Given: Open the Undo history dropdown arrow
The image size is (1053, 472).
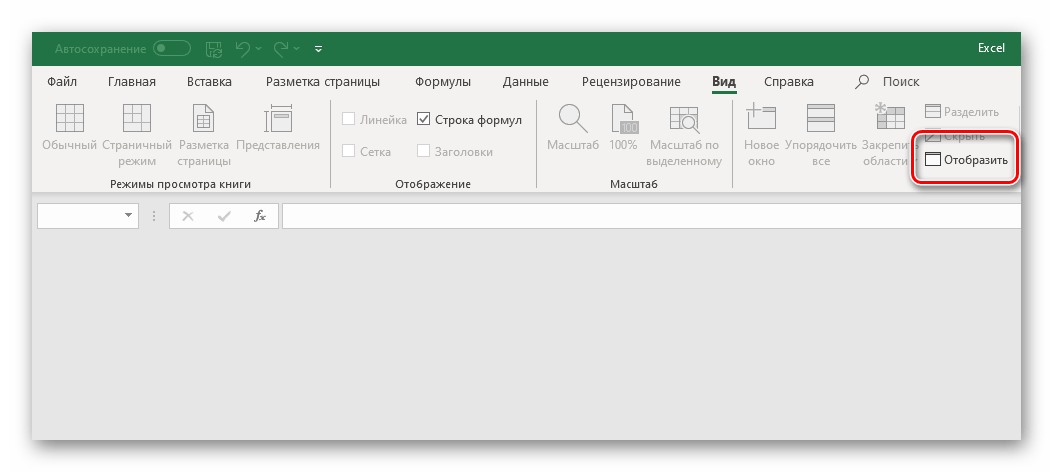Looking at the screenshot, I should [x=259, y=48].
